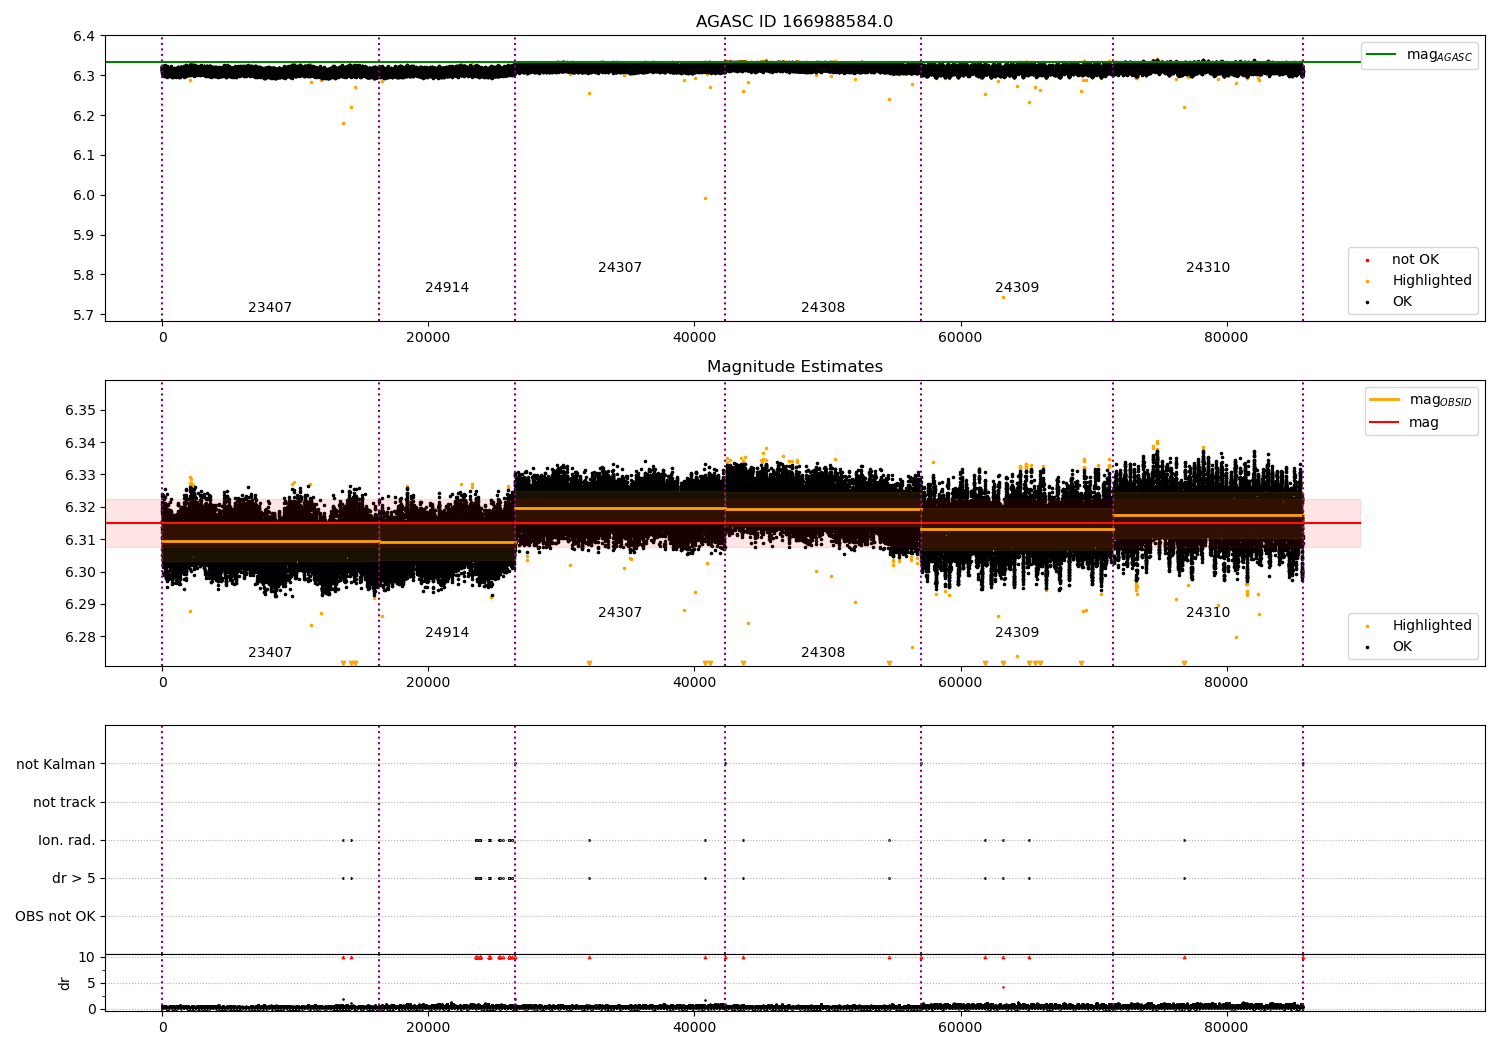Click the 6.28 y-axis tick label
This screenshot has height=1050, width=1500.
[x=80, y=638]
